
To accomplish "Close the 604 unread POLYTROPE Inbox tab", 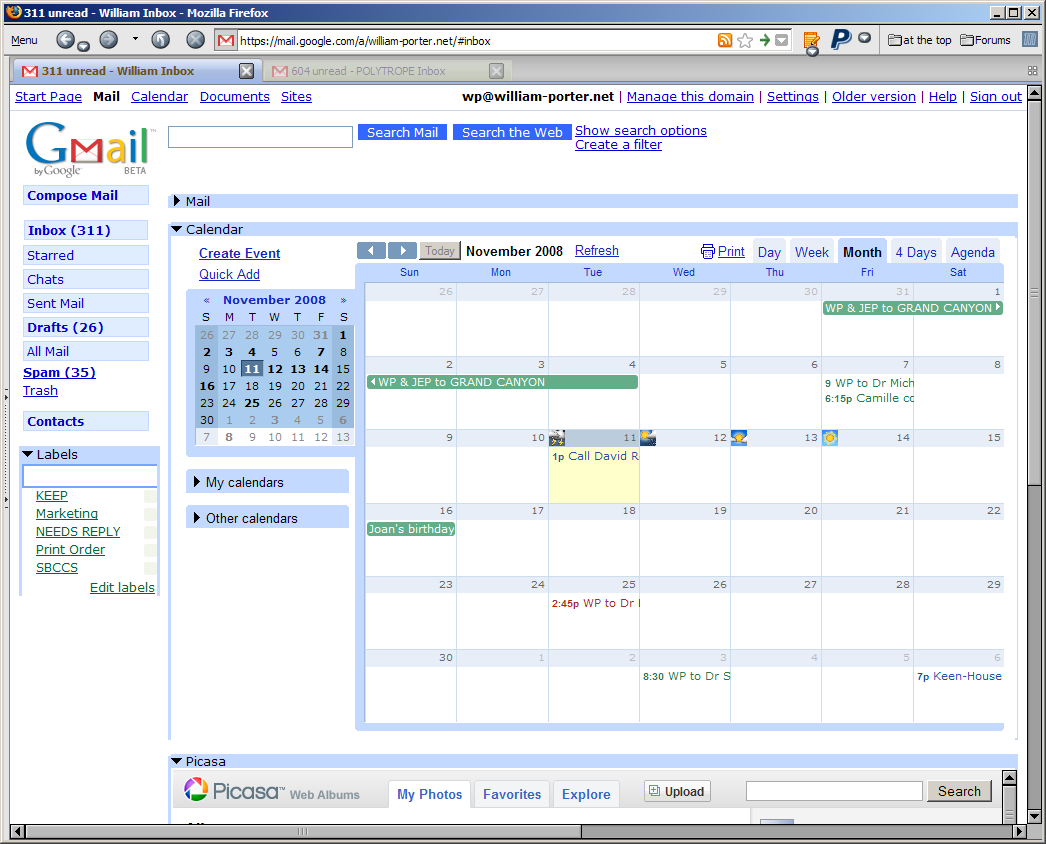I will coord(496,71).
